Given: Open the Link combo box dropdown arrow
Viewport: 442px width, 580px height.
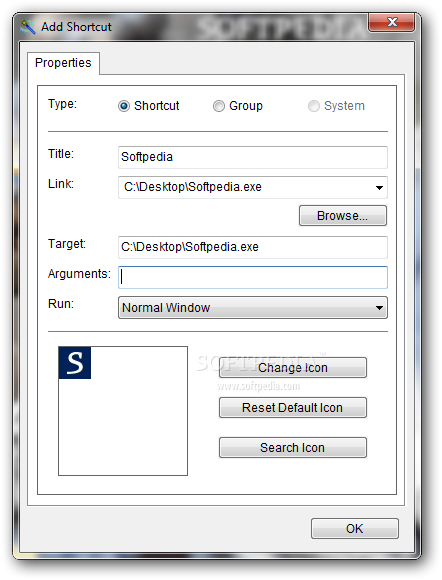Looking at the screenshot, I should point(379,188).
